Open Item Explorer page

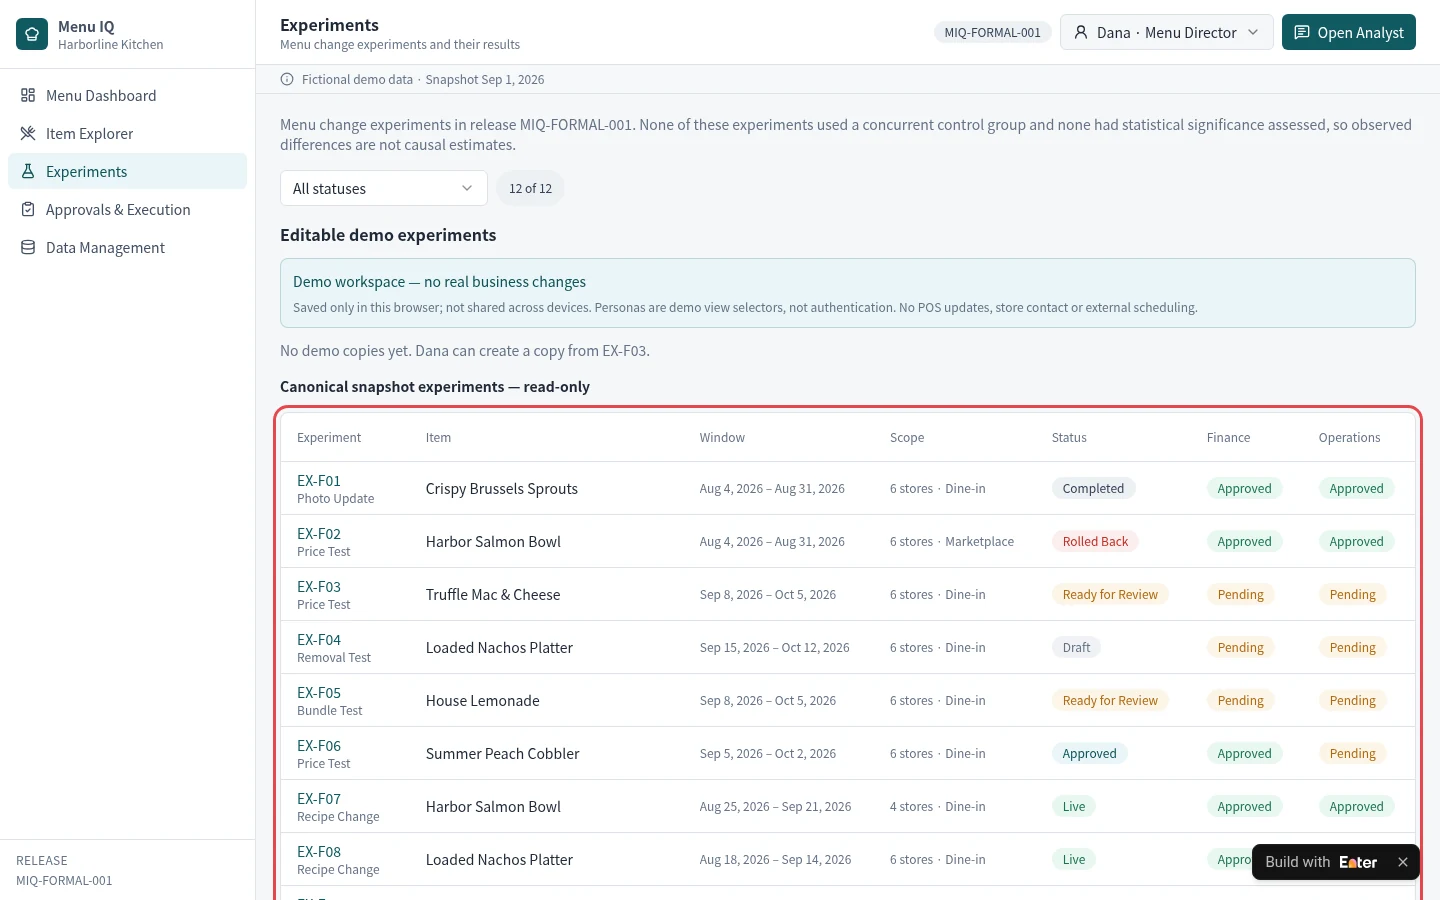[127, 133]
